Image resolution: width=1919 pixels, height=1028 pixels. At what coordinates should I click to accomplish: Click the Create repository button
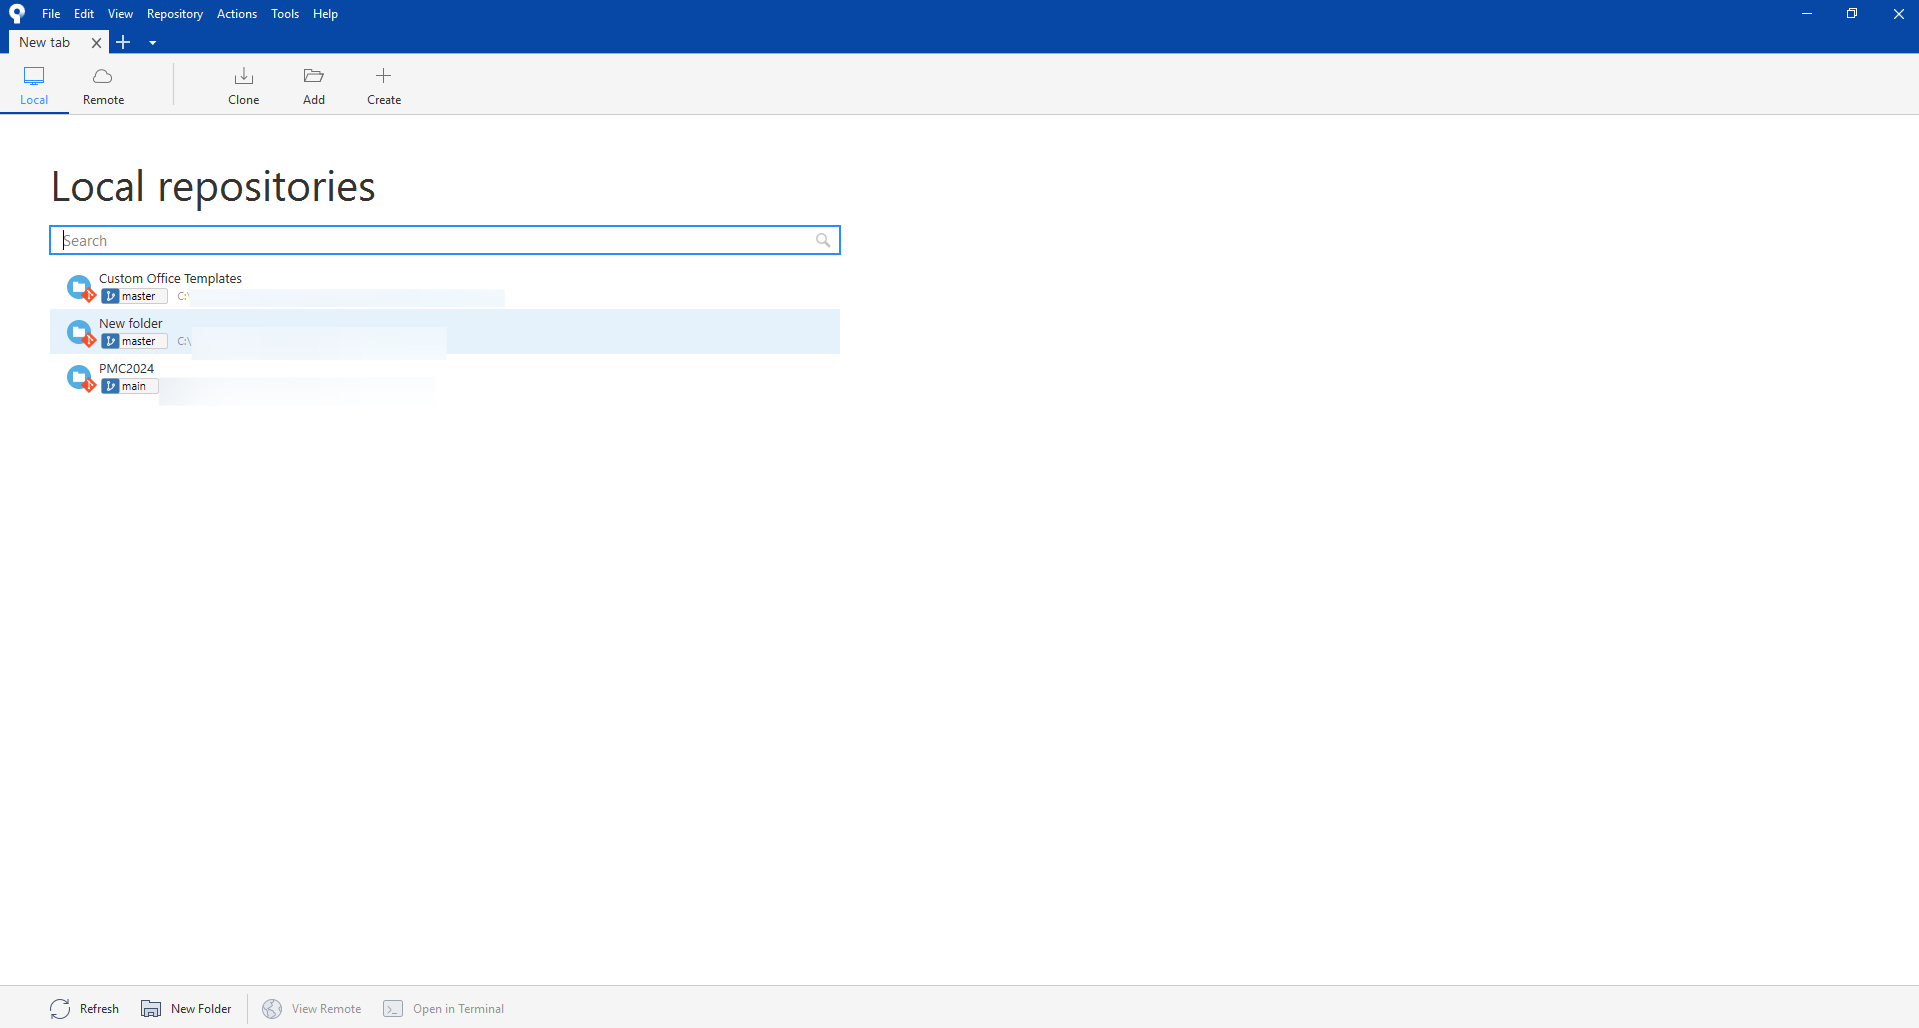[x=384, y=85]
